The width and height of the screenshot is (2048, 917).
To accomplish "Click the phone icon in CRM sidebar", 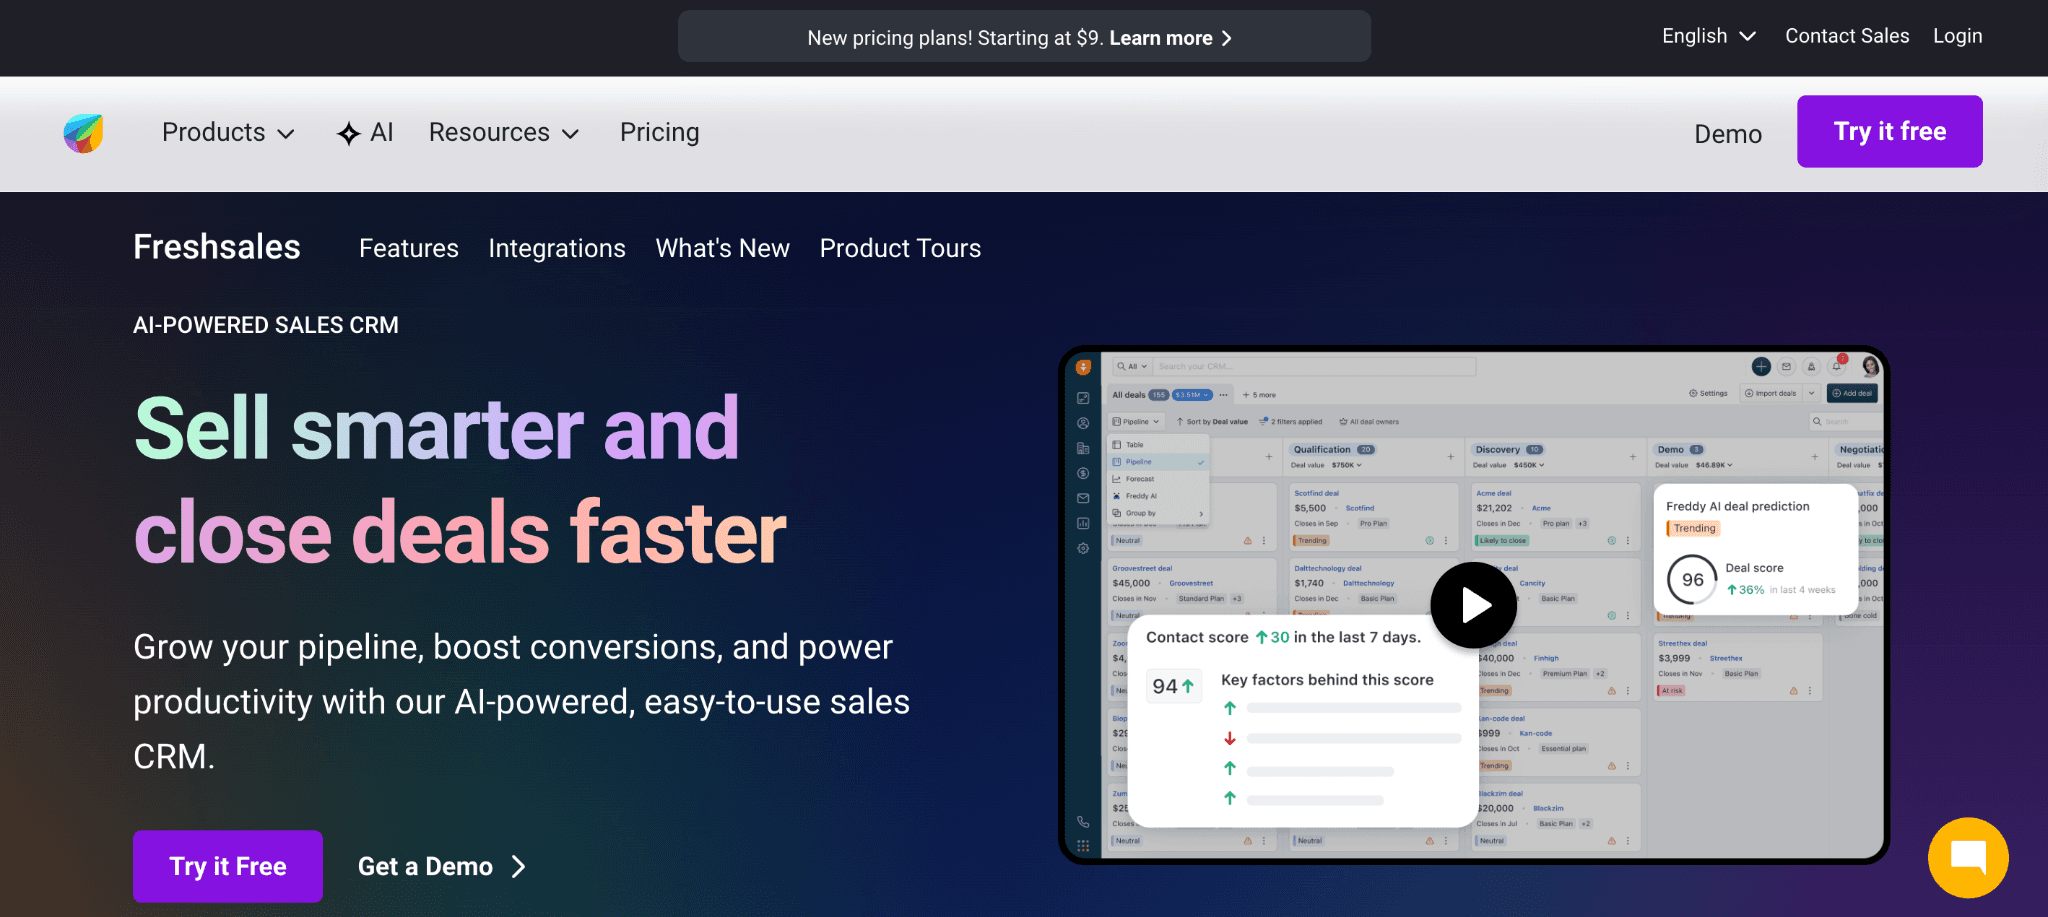I will [1083, 822].
